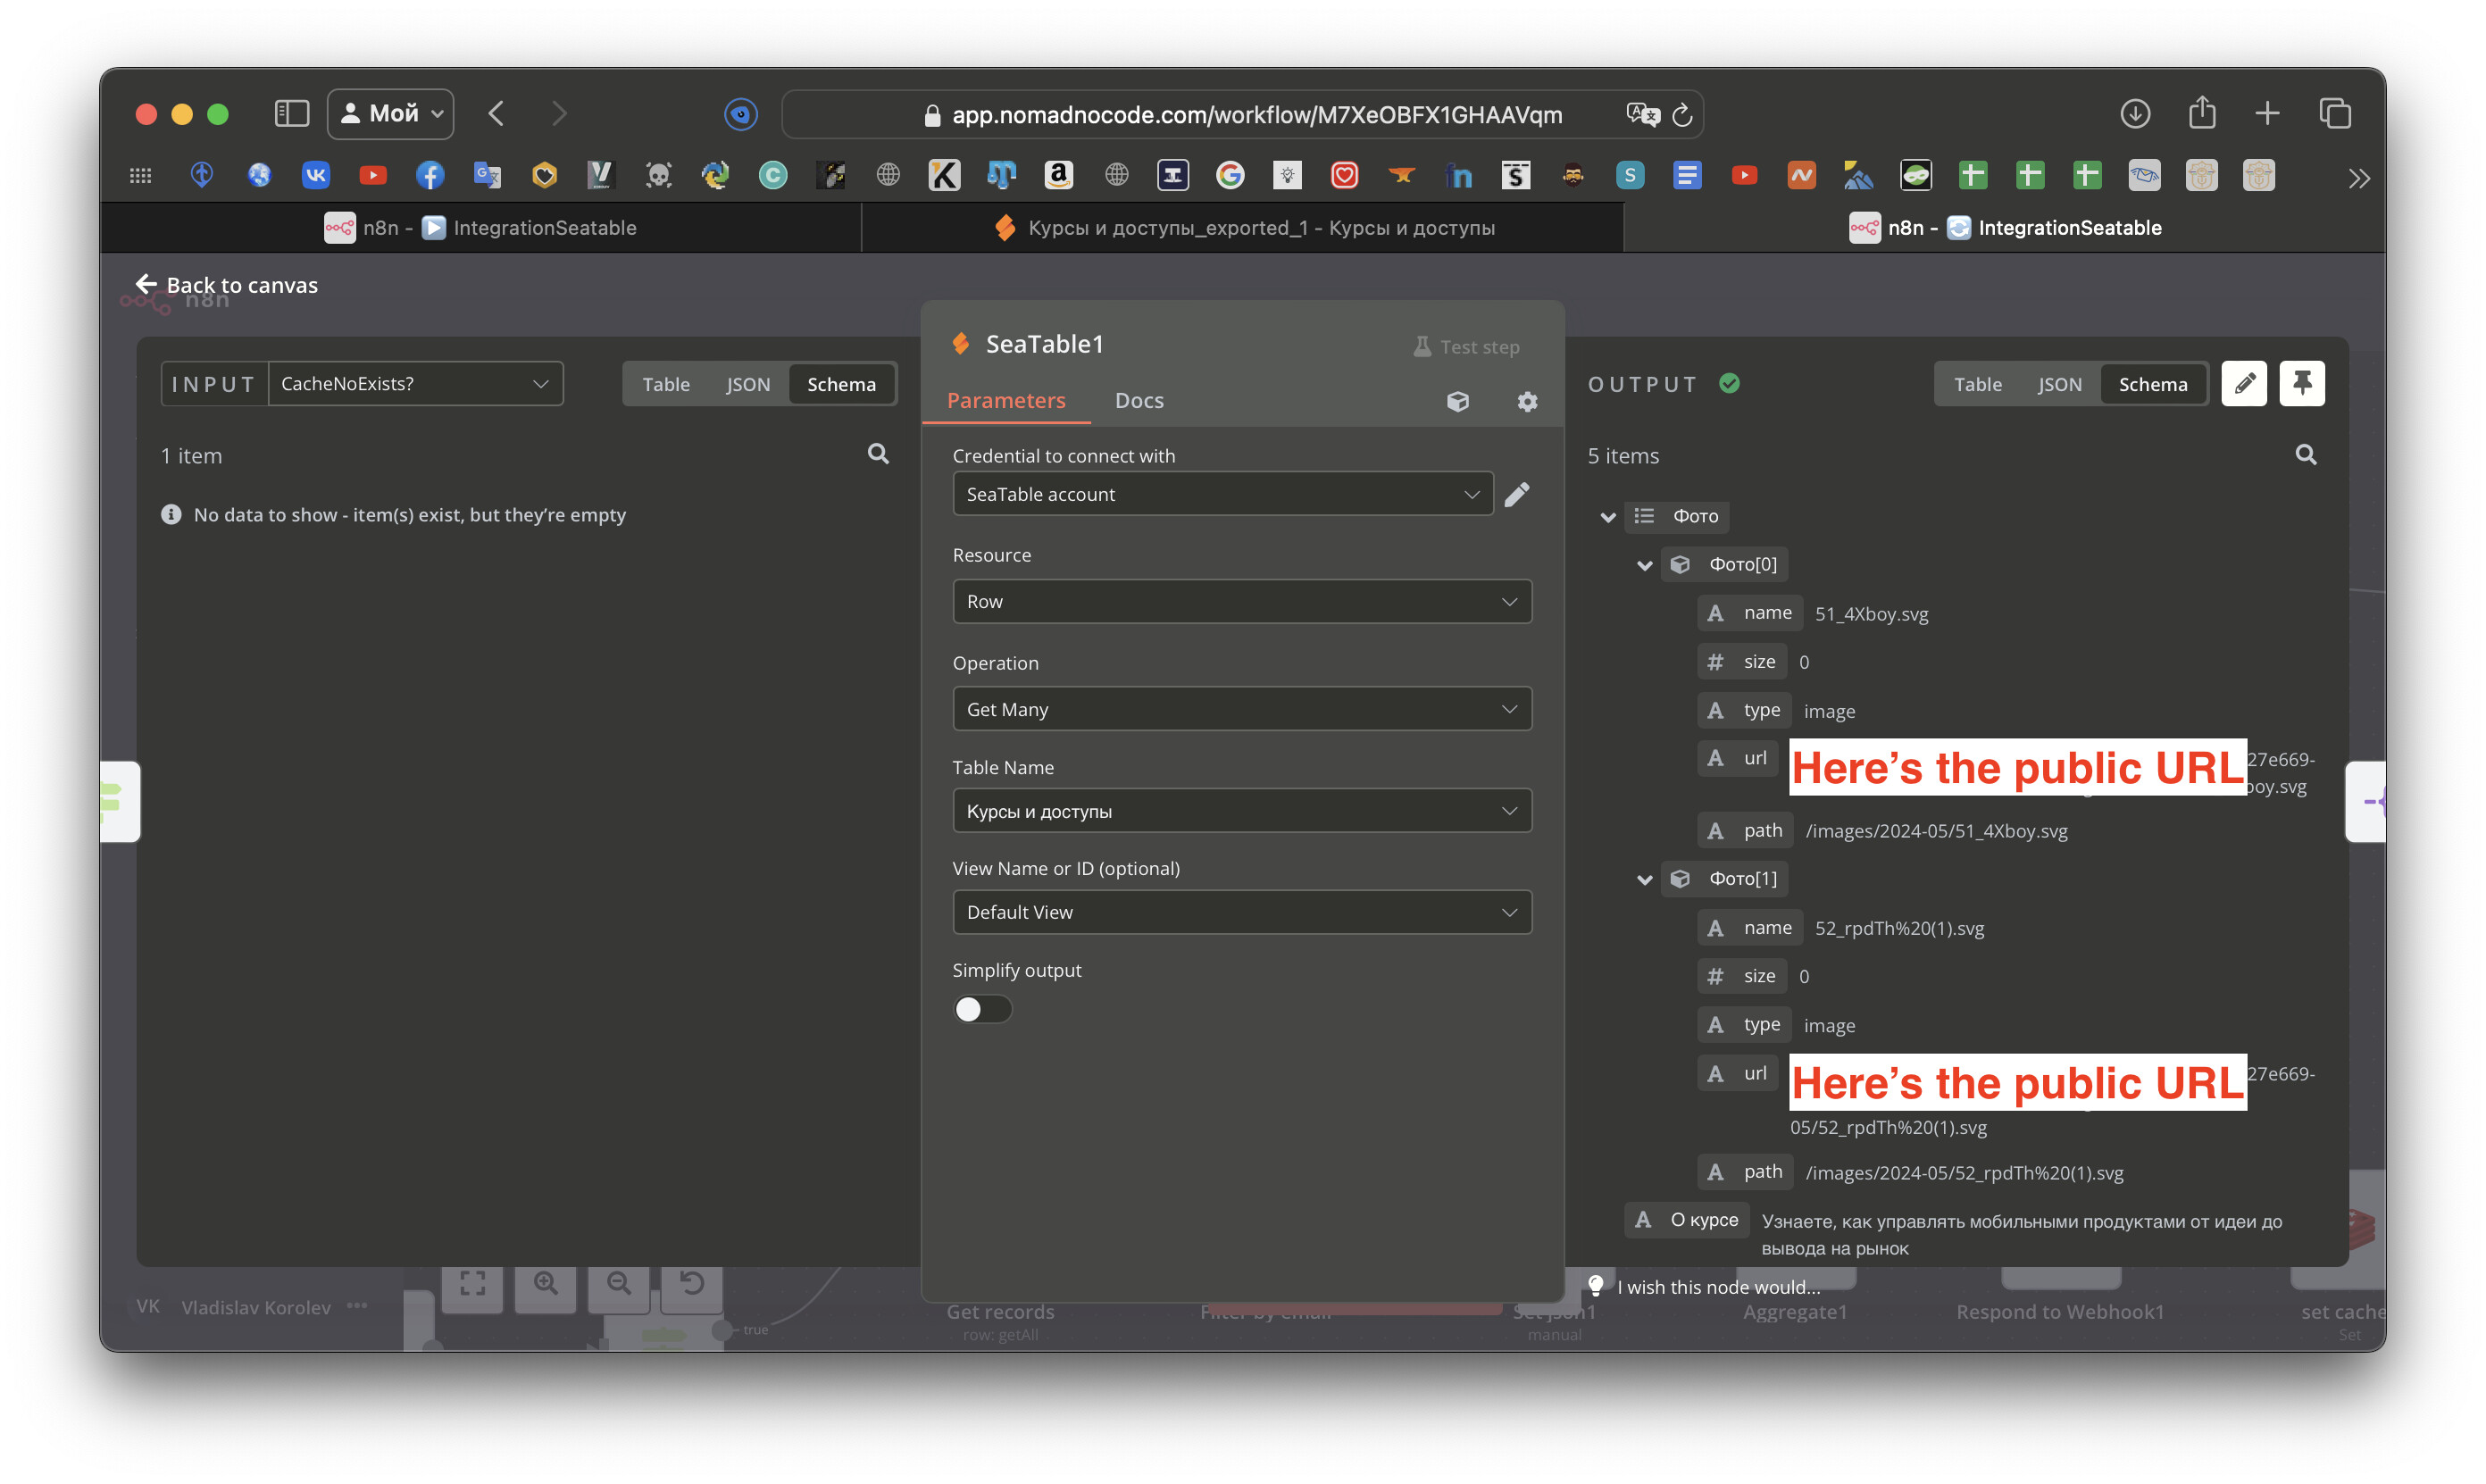Screen dimensions: 2486x1484
Task: Click the size field of Фото[1]
Action: point(1742,976)
